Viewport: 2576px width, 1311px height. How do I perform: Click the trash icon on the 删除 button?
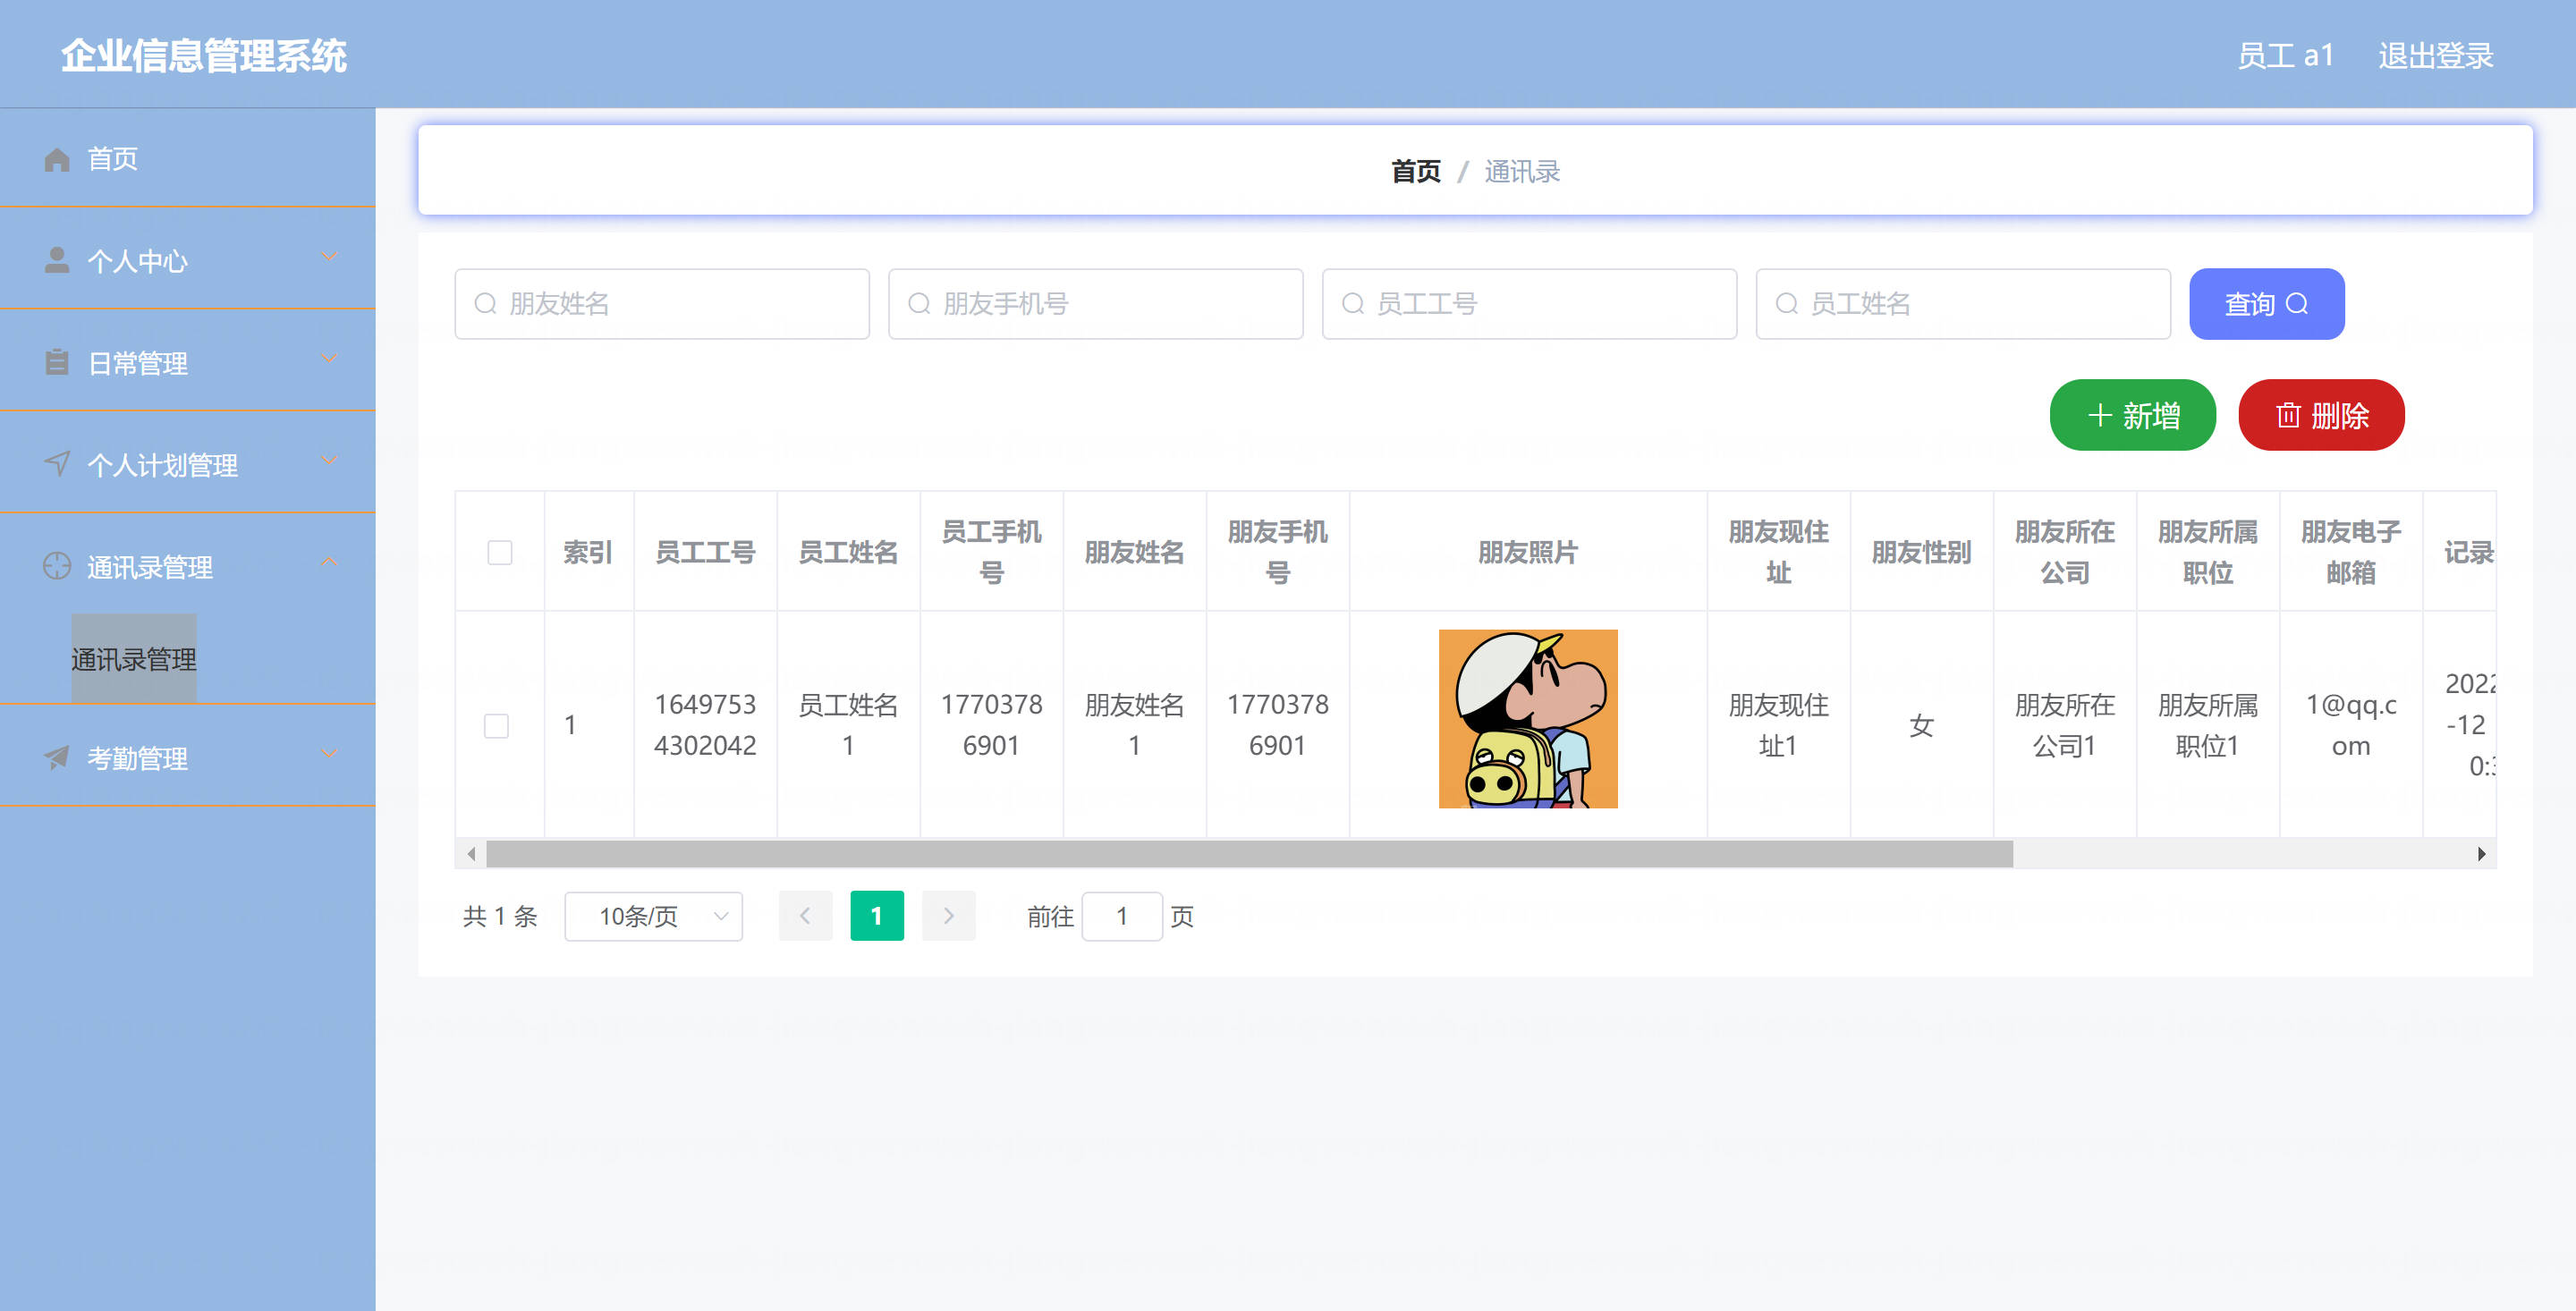pyautogui.click(x=2288, y=415)
